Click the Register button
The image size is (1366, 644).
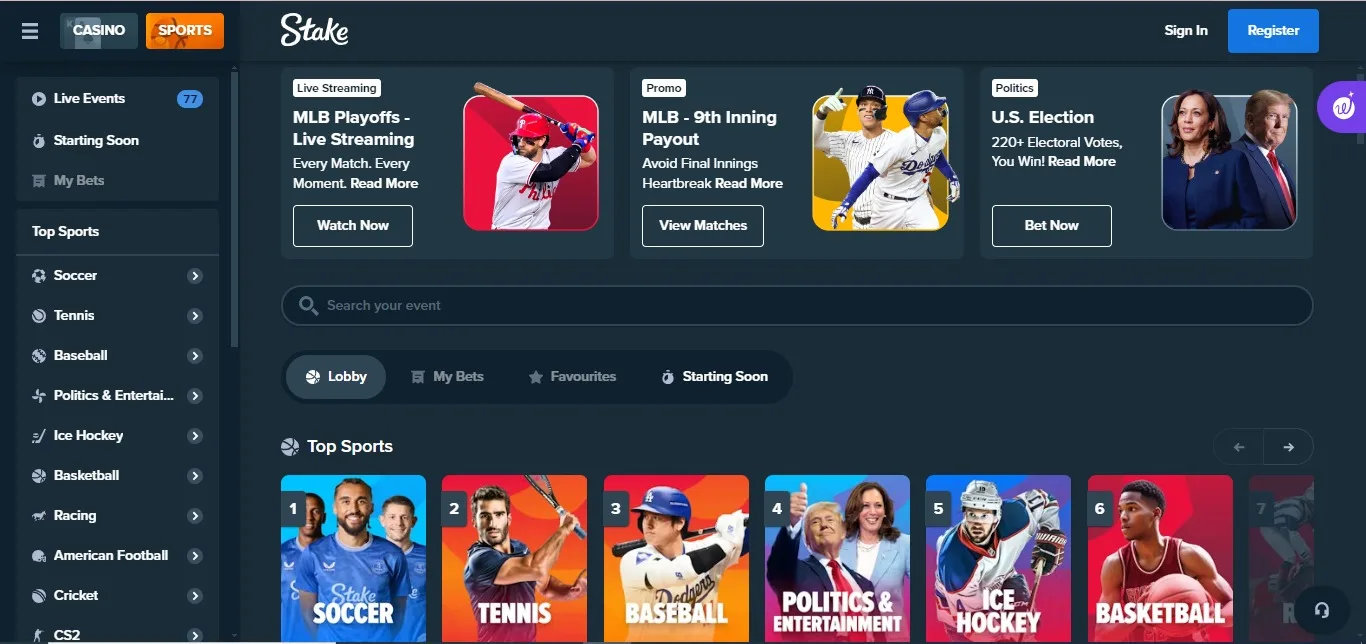point(1273,31)
